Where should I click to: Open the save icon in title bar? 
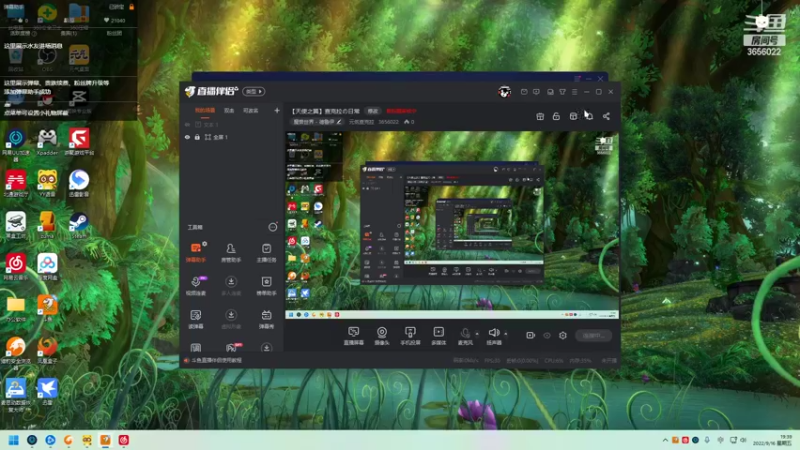coord(550,92)
